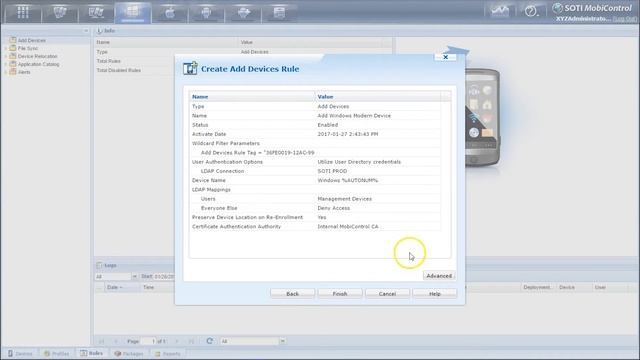640x360 pixels.
Task: Switch to the Devices bottom tab
Action: click(x=20, y=353)
